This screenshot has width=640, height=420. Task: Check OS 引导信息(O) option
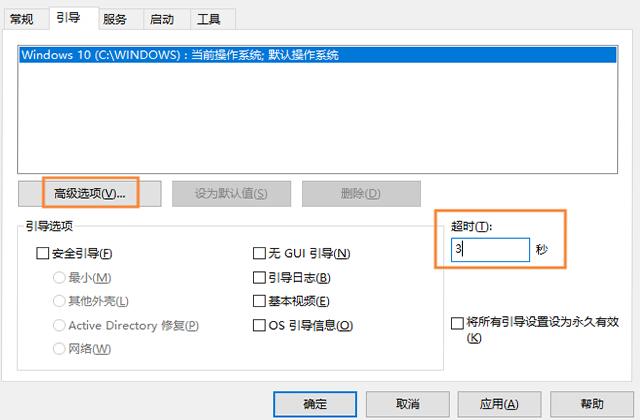coord(259,325)
